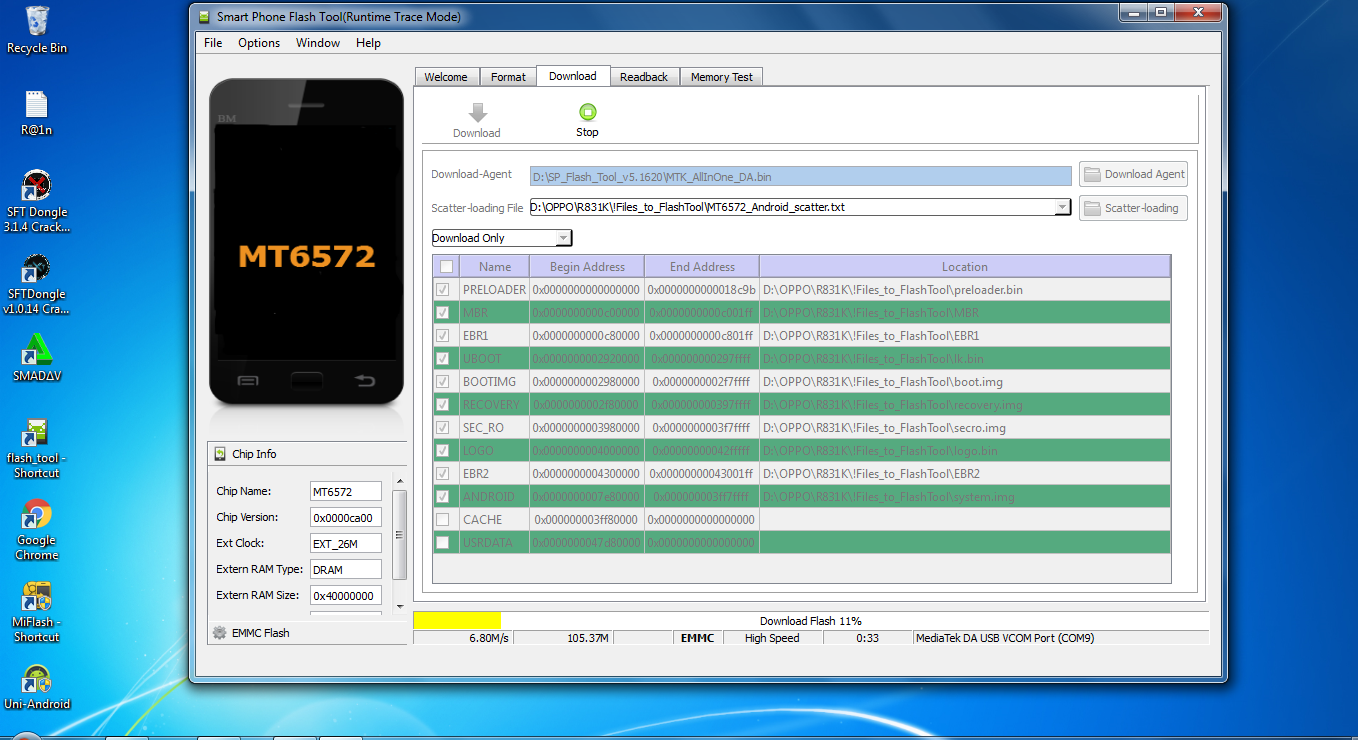This screenshot has height=740, width=1358.
Task: Click the Download-Agent path field
Action: click(x=801, y=176)
